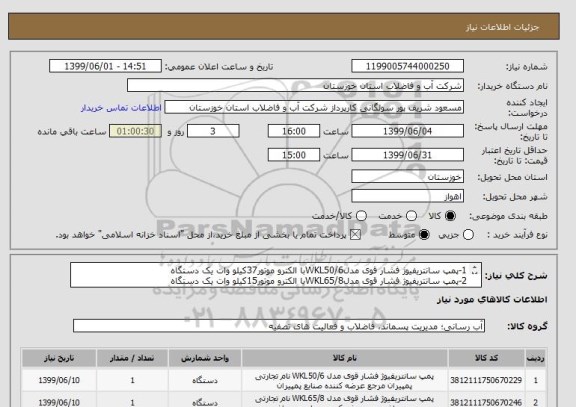Viewport: 576px width, 407px height.
Task: Select the کالا radio button
Action: click(x=450, y=216)
